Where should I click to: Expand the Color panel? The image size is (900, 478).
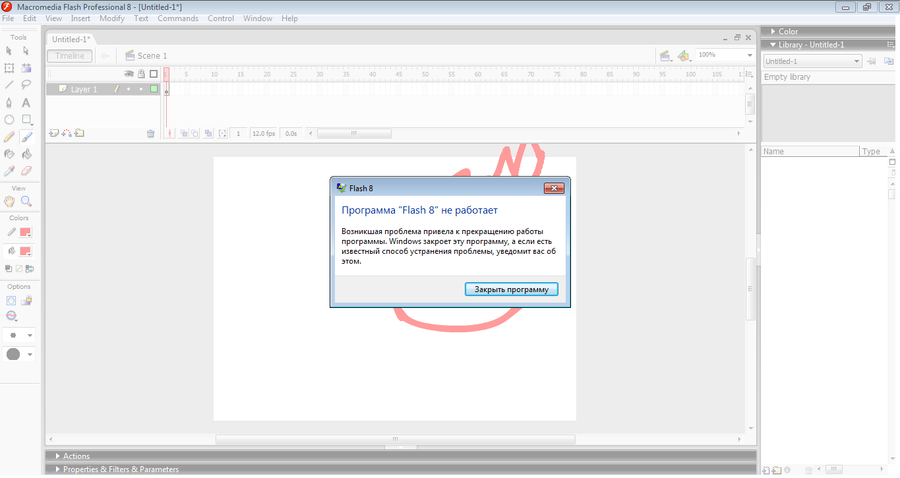click(773, 32)
